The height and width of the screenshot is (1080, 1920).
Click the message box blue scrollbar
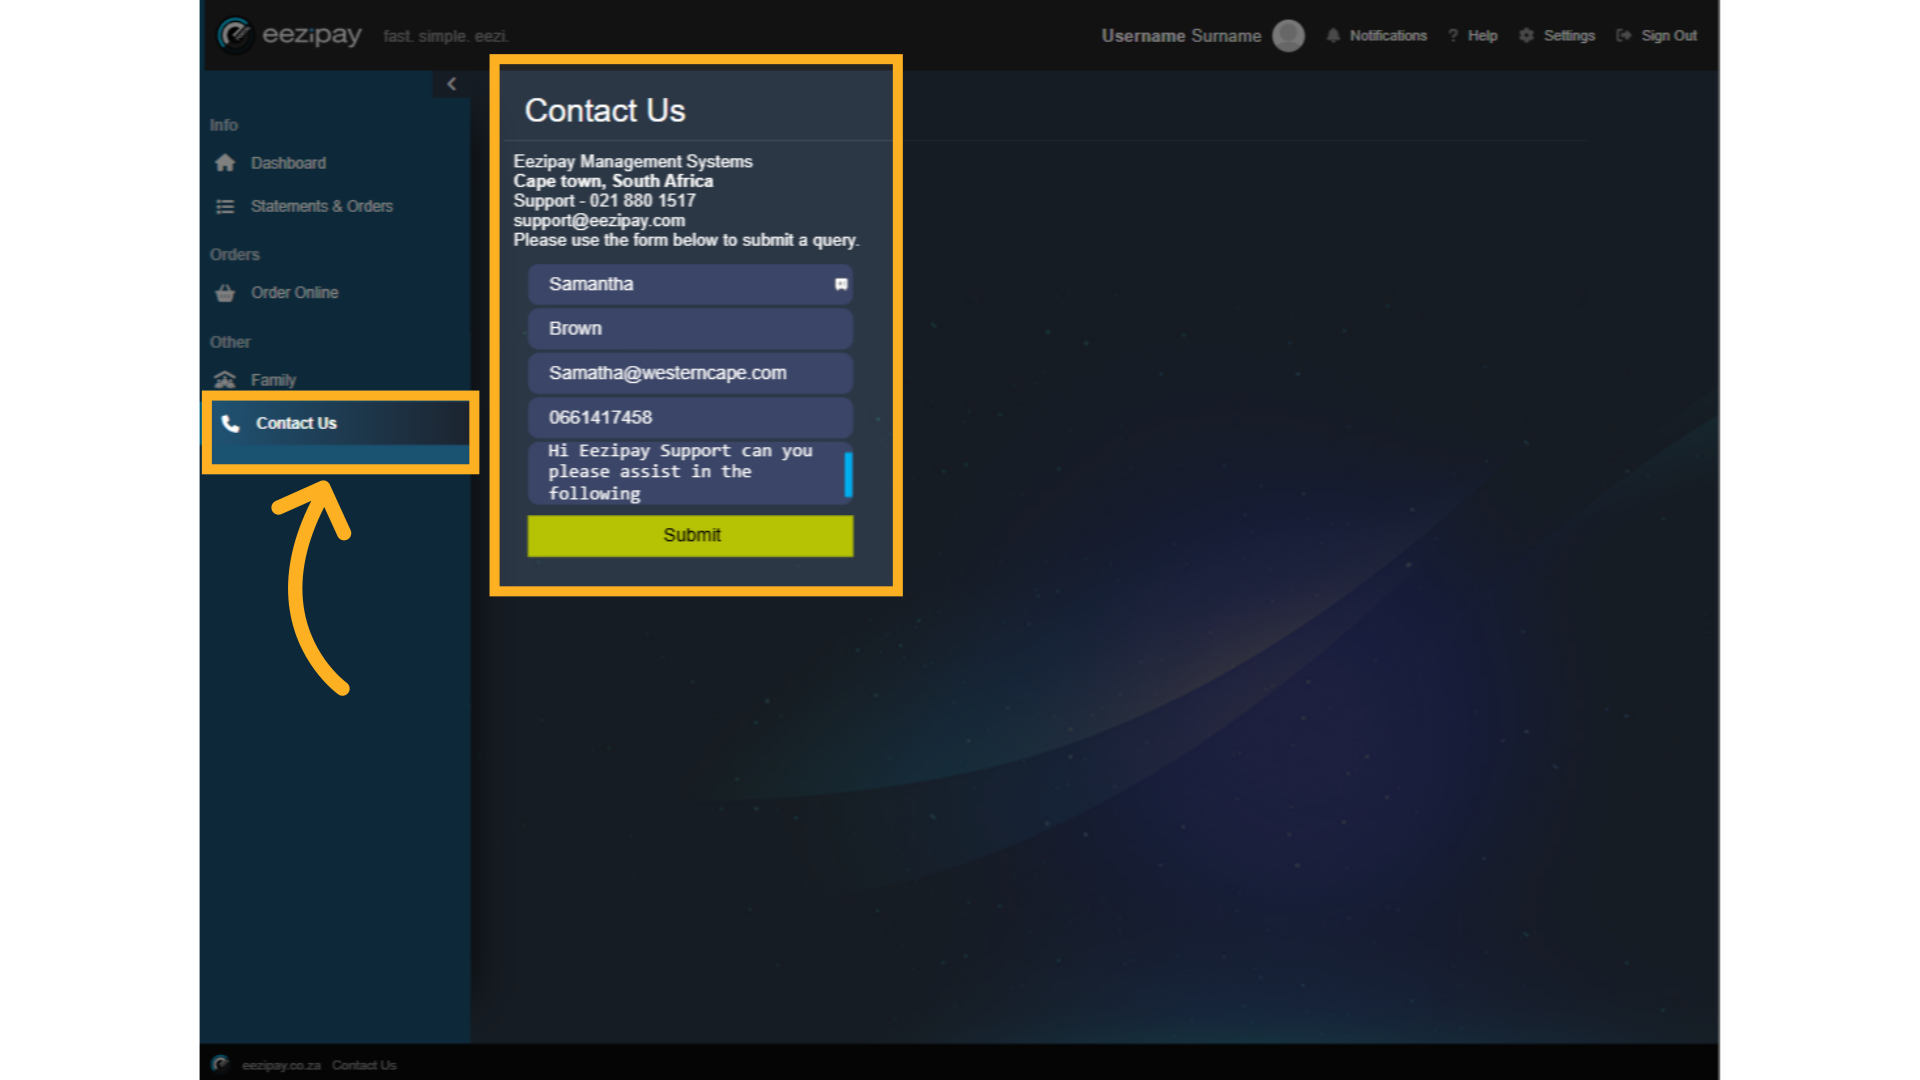point(848,475)
